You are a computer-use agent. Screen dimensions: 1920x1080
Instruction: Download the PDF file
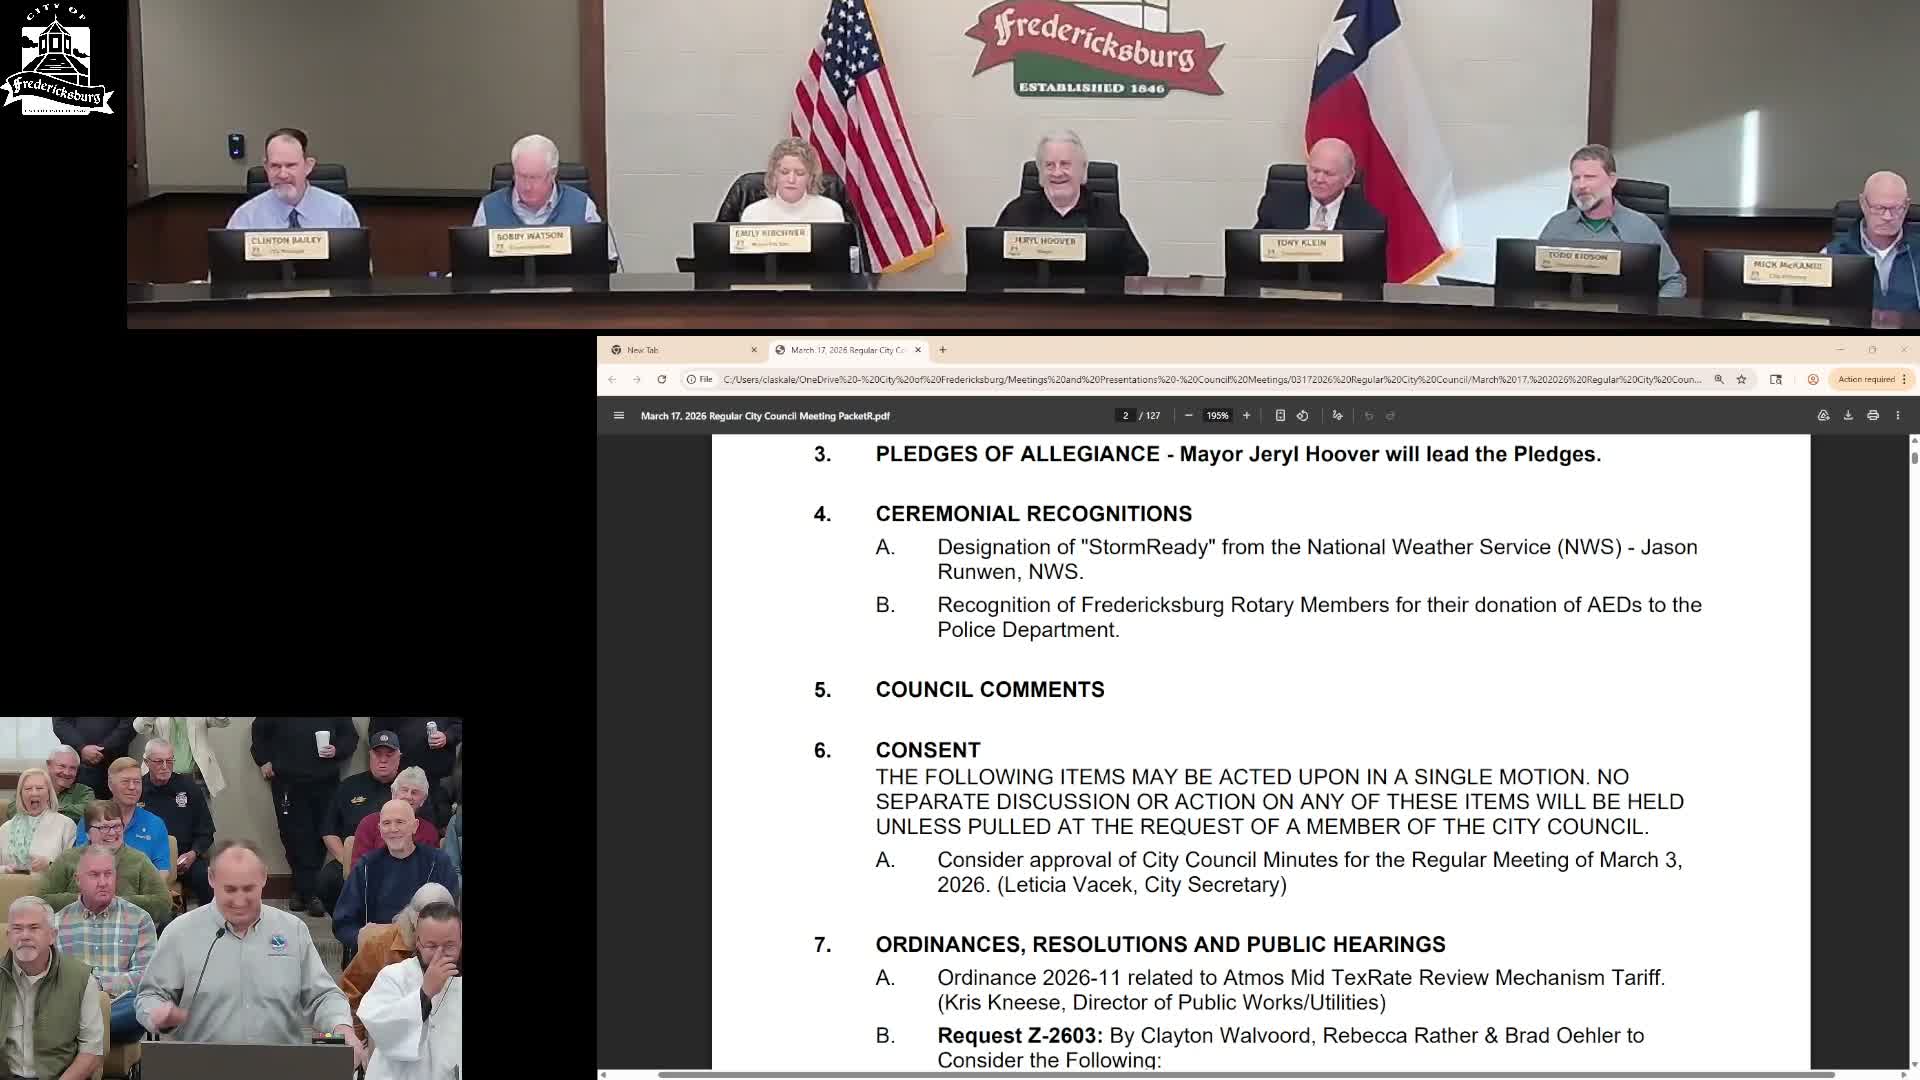click(x=1848, y=416)
